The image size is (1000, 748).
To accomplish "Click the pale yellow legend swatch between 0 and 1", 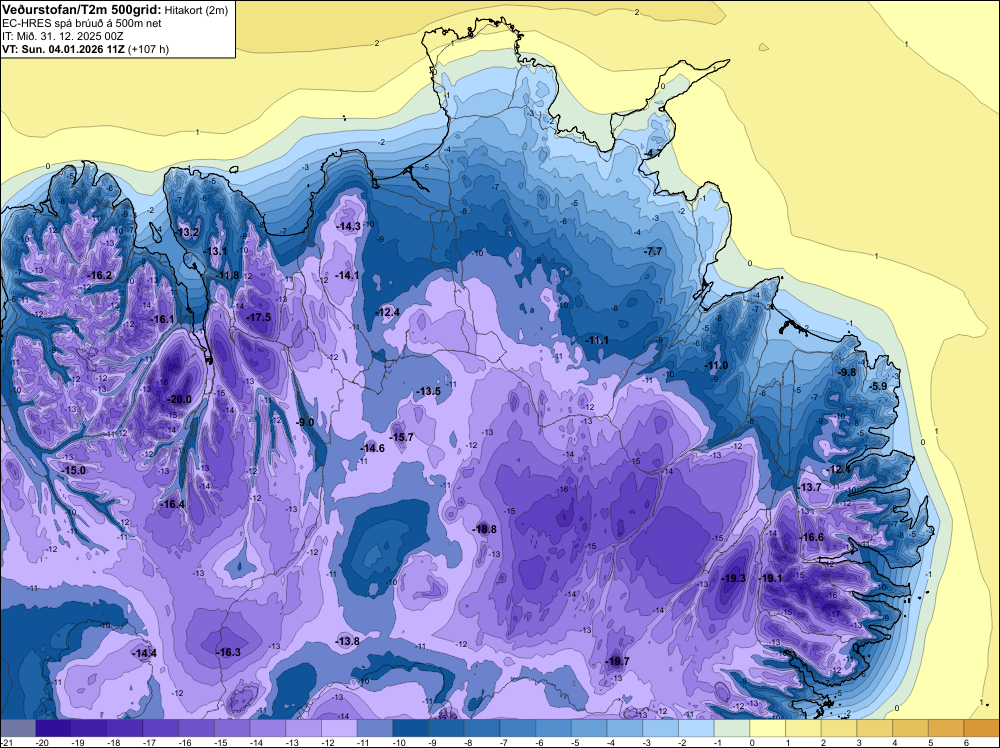I will point(768,728).
